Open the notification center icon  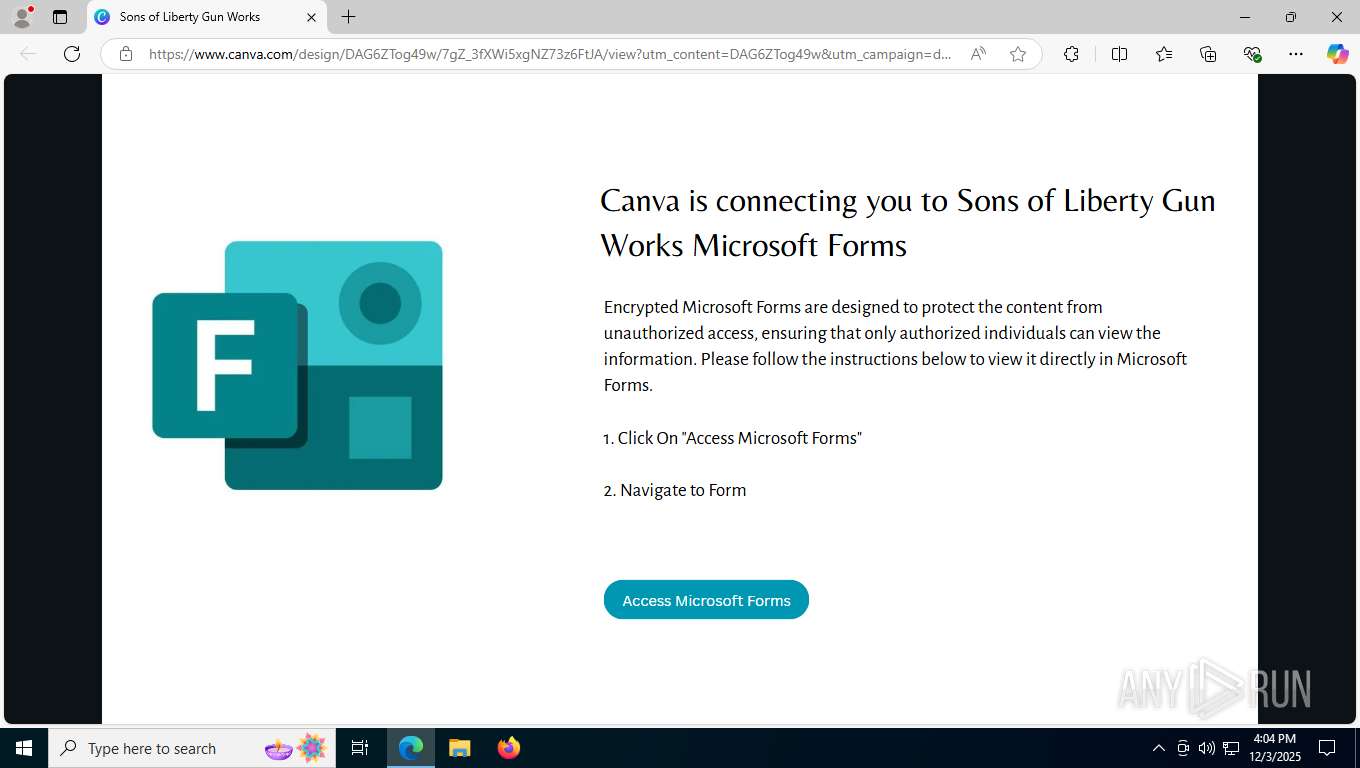point(1327,748)
